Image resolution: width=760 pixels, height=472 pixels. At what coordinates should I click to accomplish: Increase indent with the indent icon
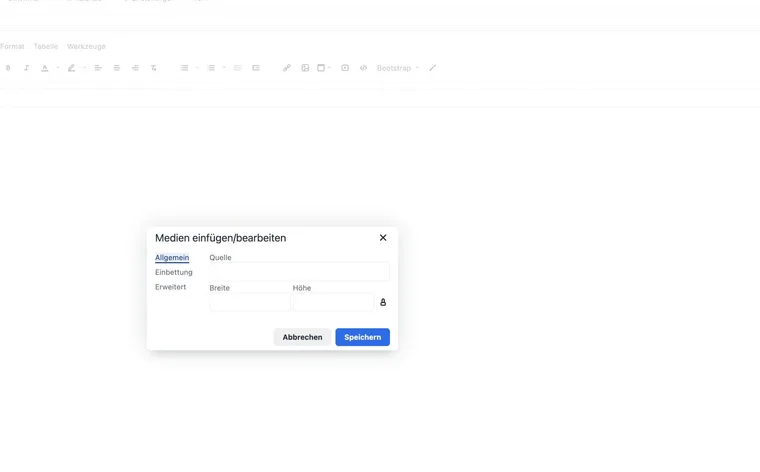(256, 68)
